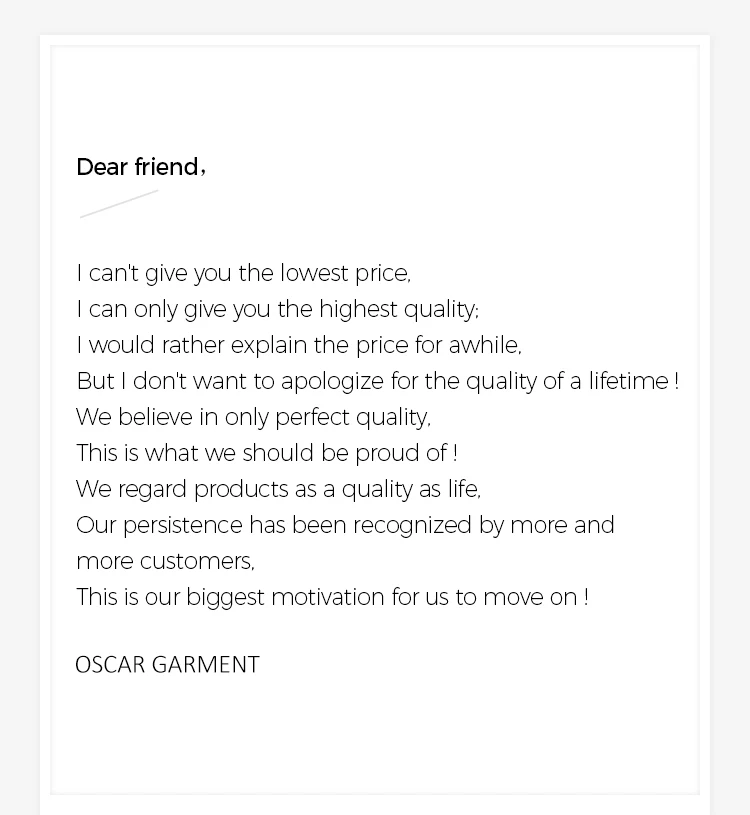Click the diagonal decorative line below the greeting
Image resolution: width=750 pixels, height=815 pixels.
pos(119,203)
